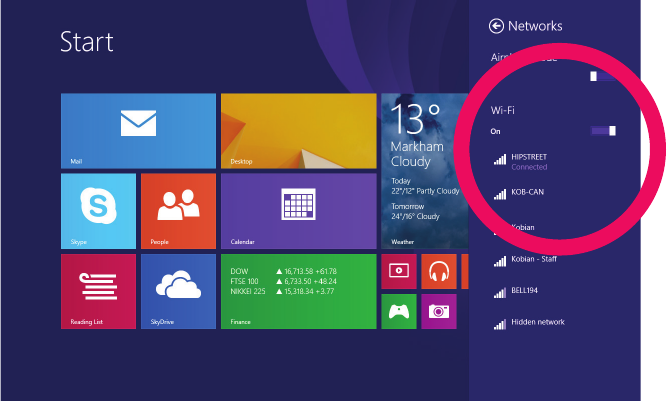Open the Weather tile showing Markham

click(425, 171)
